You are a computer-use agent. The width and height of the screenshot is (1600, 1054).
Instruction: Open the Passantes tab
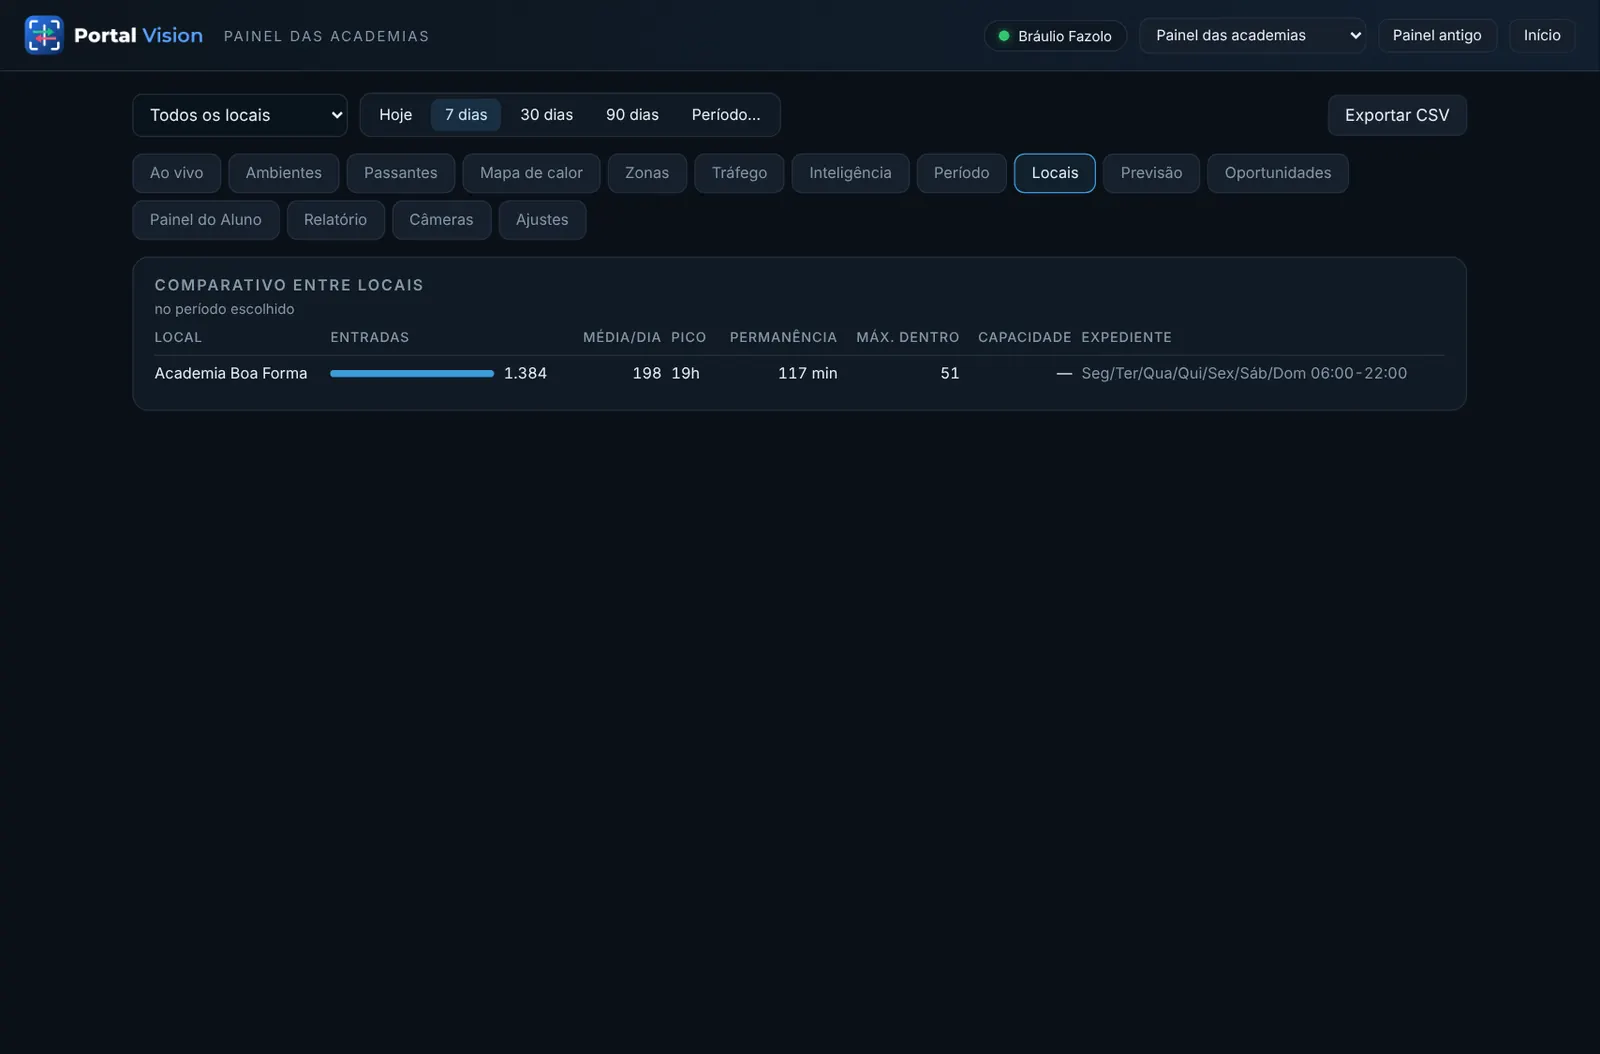[x=401, y=173]
